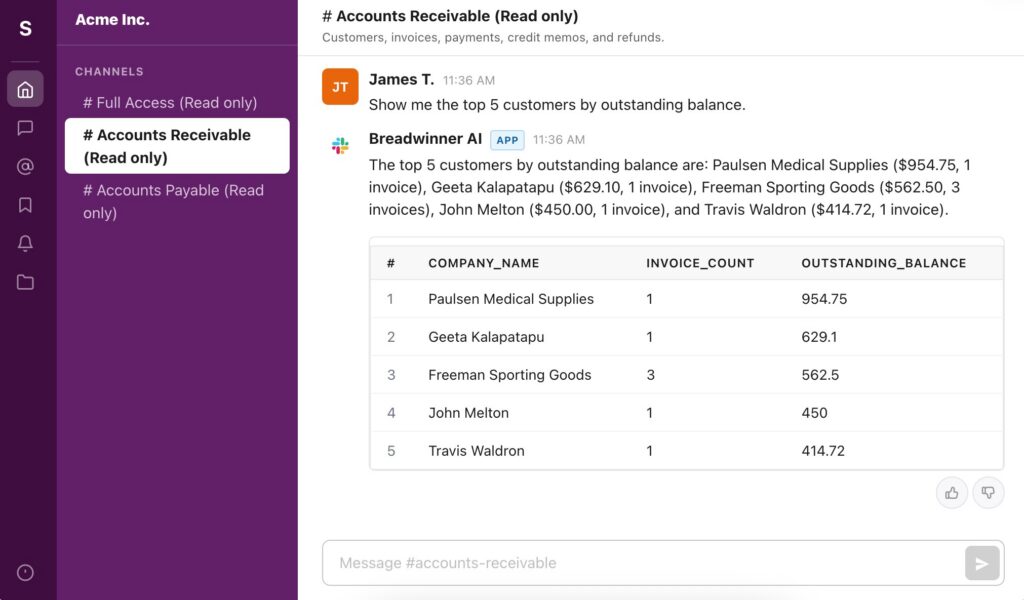The height and width of the screenshot is (600, 1024).
Task: Click the 450 balance value
Action: (x=814, y=413)
